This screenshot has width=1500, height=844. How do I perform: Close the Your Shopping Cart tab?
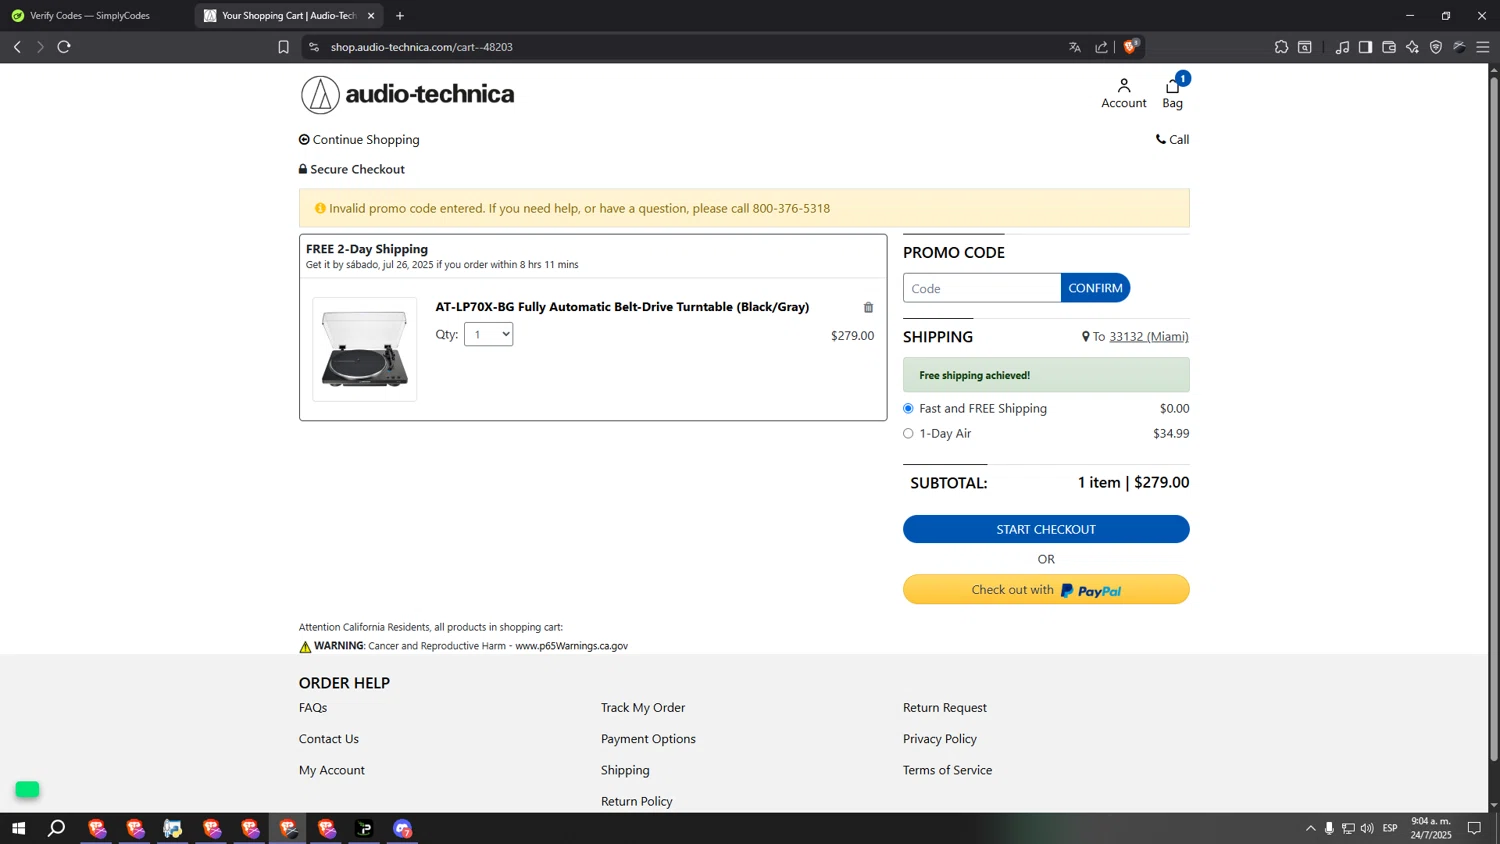coord(371,16)
